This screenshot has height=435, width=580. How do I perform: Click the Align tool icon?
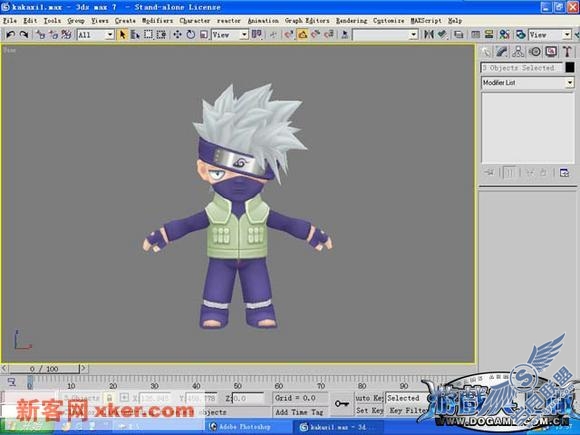(x=442, y=35)
